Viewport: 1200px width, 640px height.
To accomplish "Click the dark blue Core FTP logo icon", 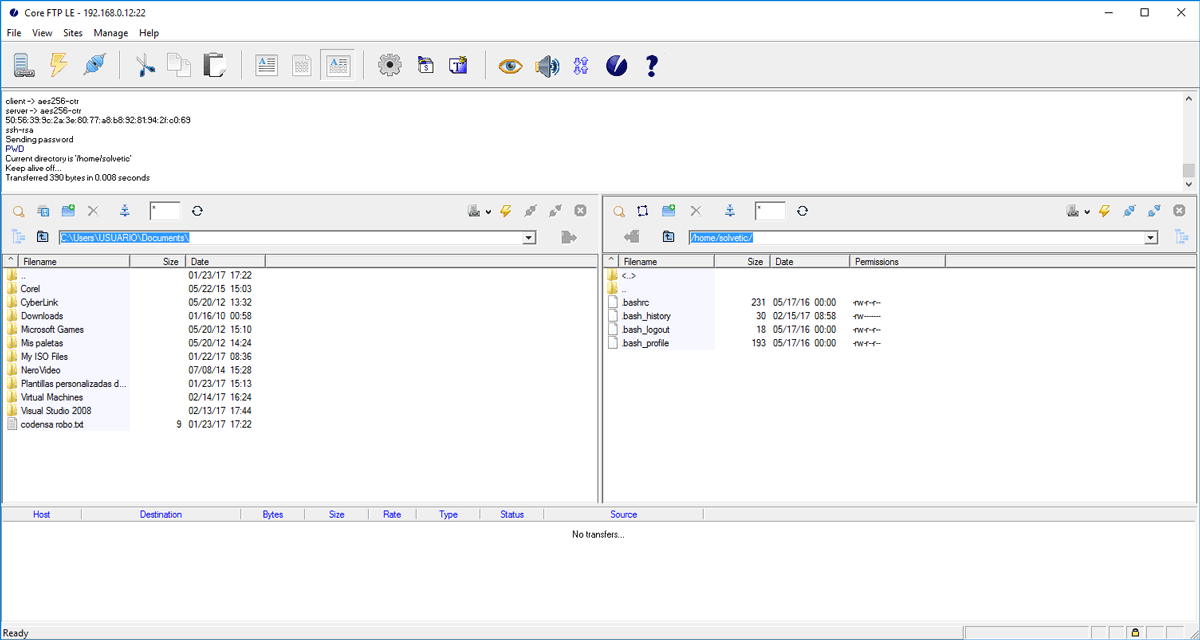I will tap(617, 66).
